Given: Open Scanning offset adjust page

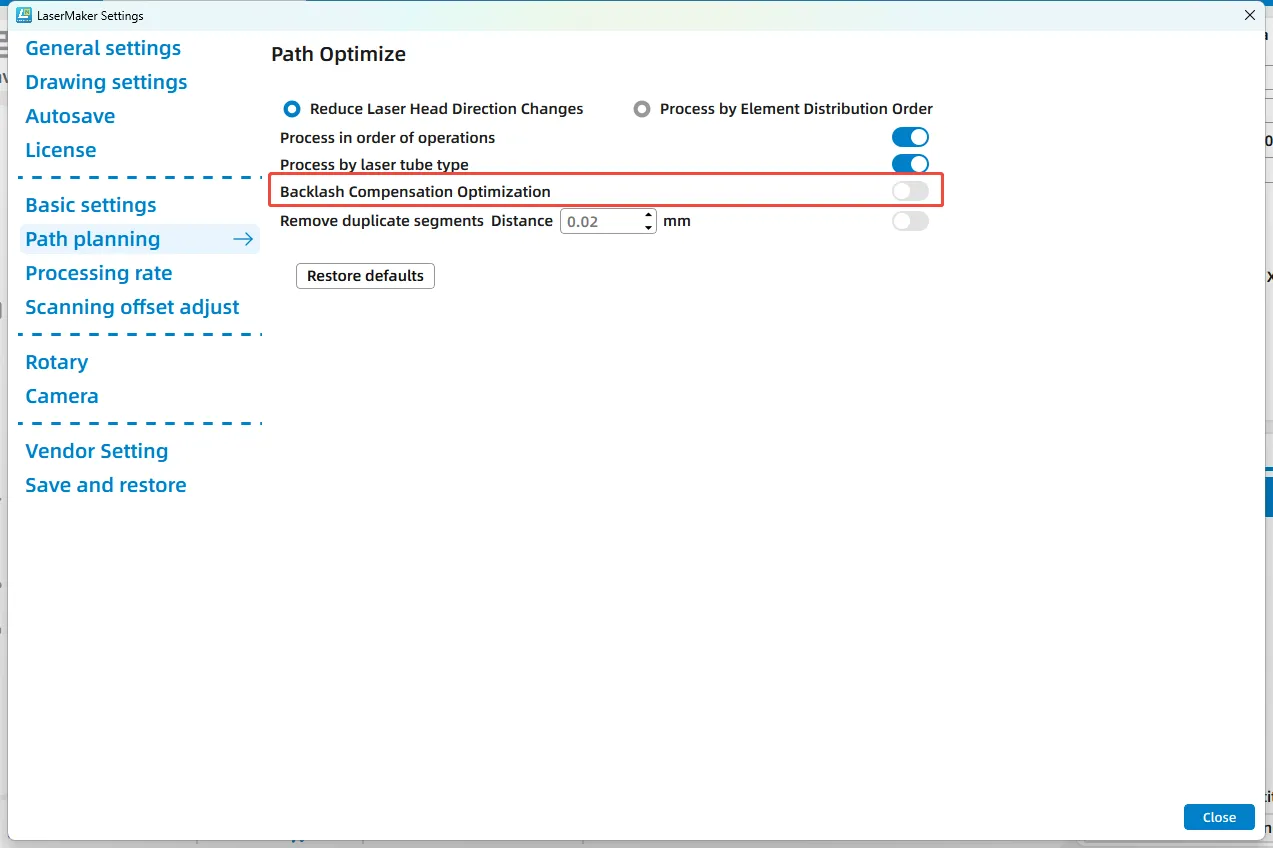Looking at the screenshot, I should click(x=132, y=307).
